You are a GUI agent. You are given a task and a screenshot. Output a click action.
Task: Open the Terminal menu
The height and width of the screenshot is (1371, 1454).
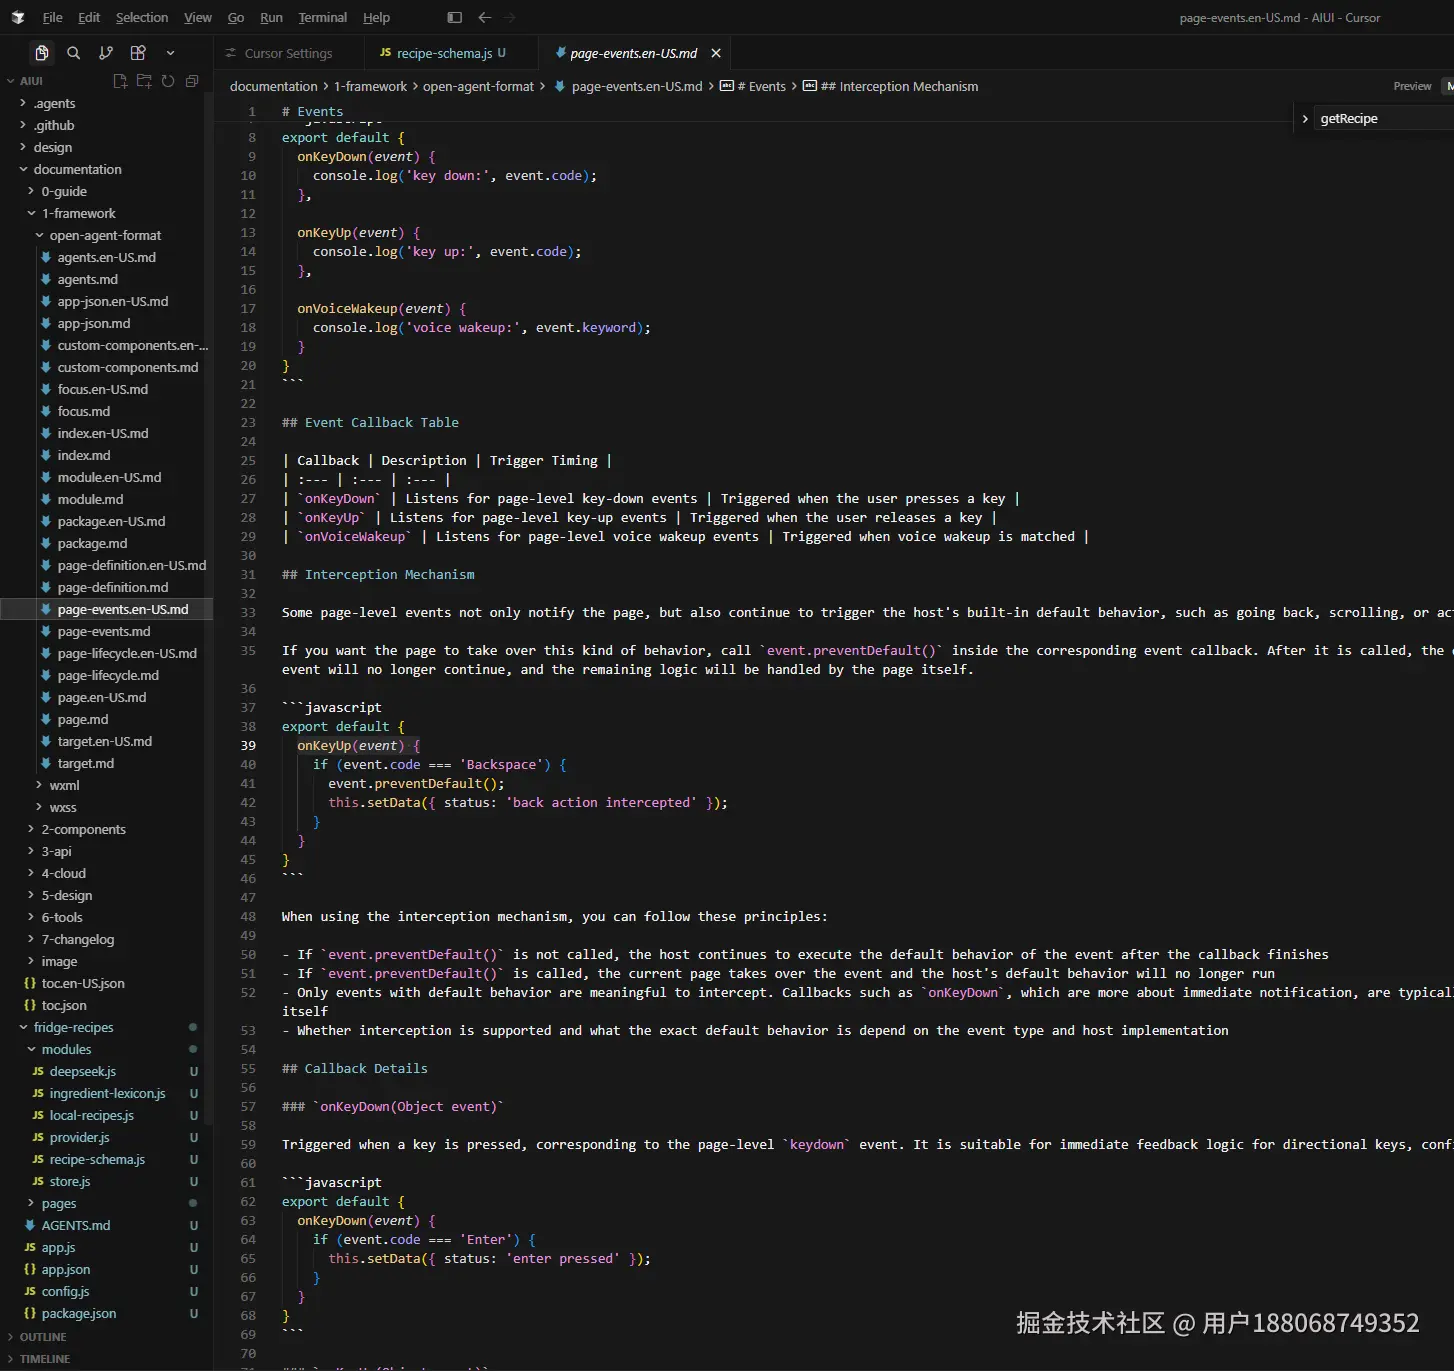[322, 18]
